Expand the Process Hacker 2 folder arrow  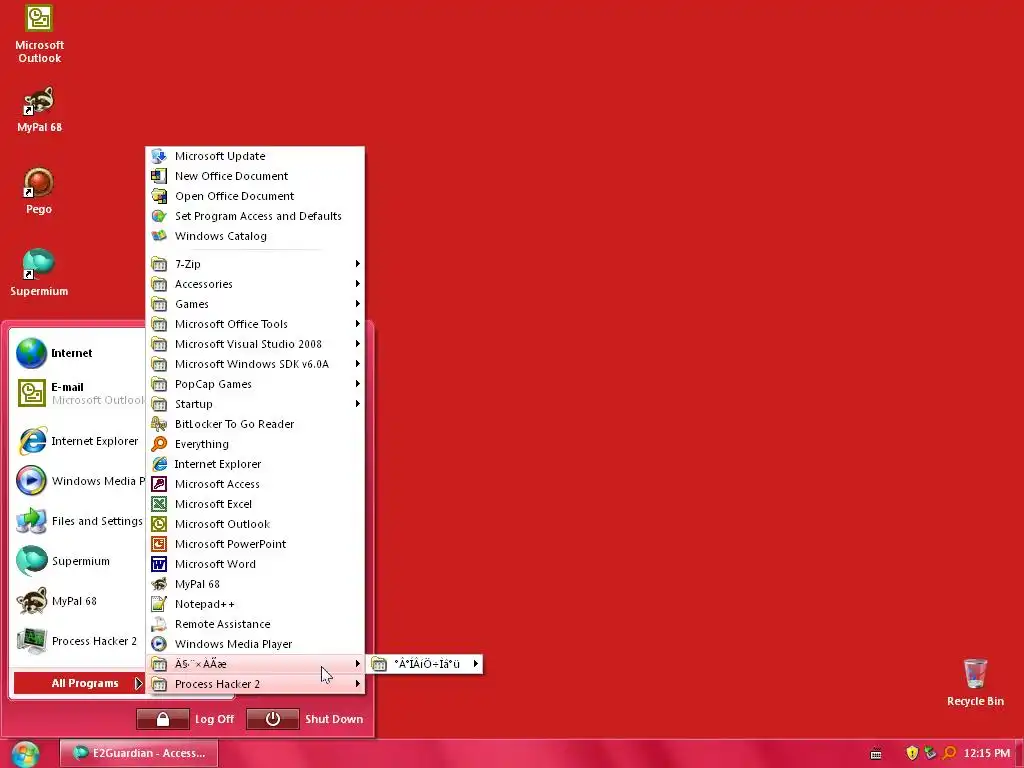[357, 684]
